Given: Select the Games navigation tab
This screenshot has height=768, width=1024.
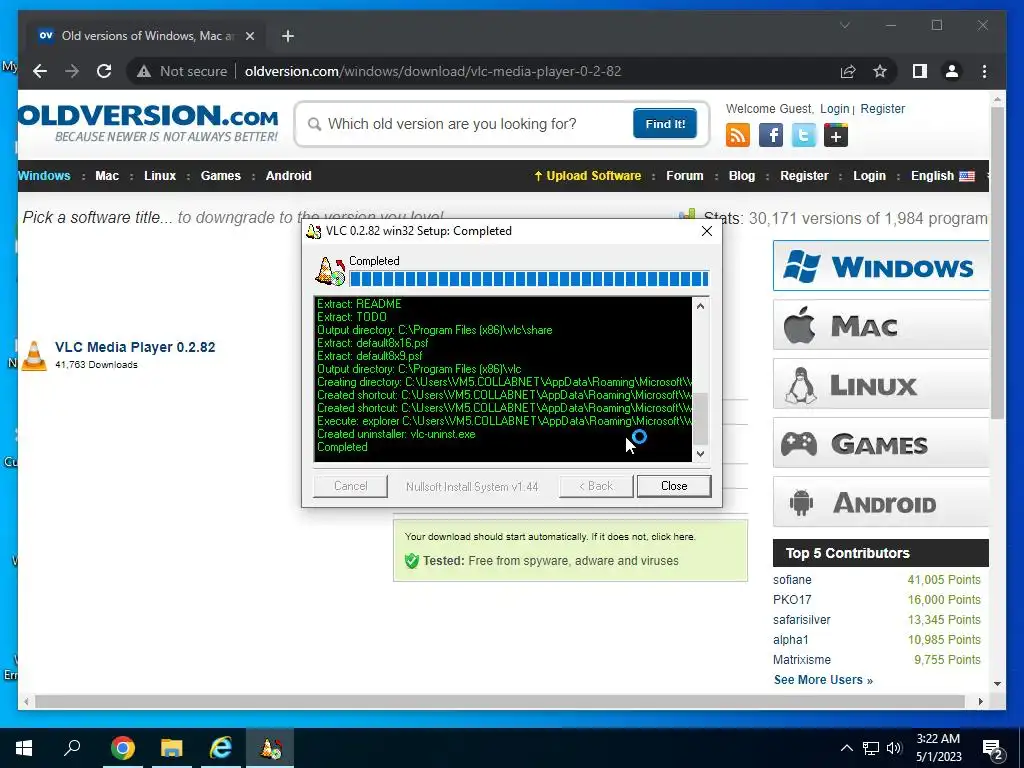Looking at the screenshot, I should tap(221, 176).
